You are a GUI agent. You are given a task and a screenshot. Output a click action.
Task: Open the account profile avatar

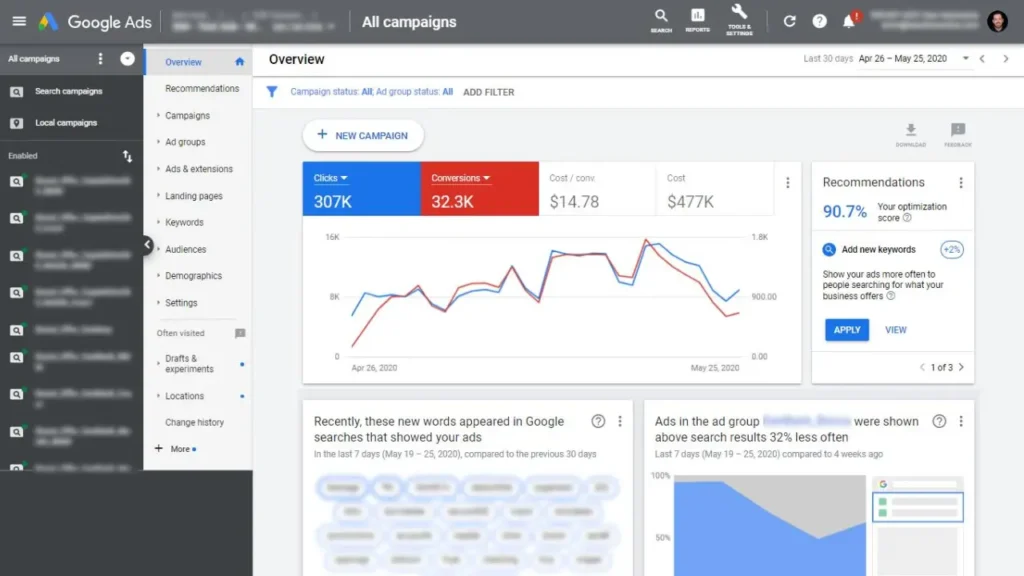pyautogui.click(x=997, y=22)
